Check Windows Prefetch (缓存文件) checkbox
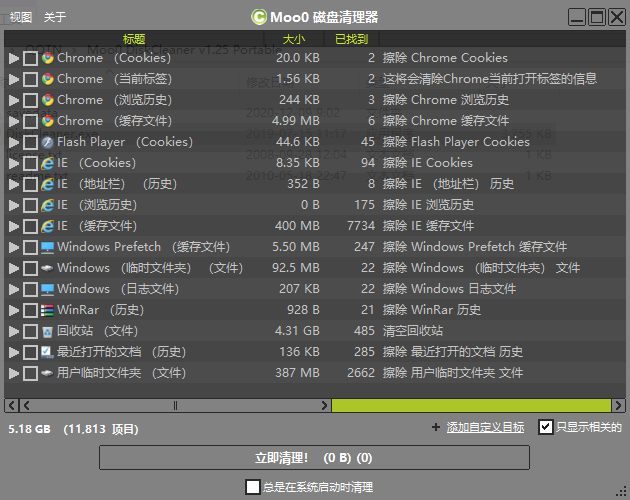 pos(30,248)
